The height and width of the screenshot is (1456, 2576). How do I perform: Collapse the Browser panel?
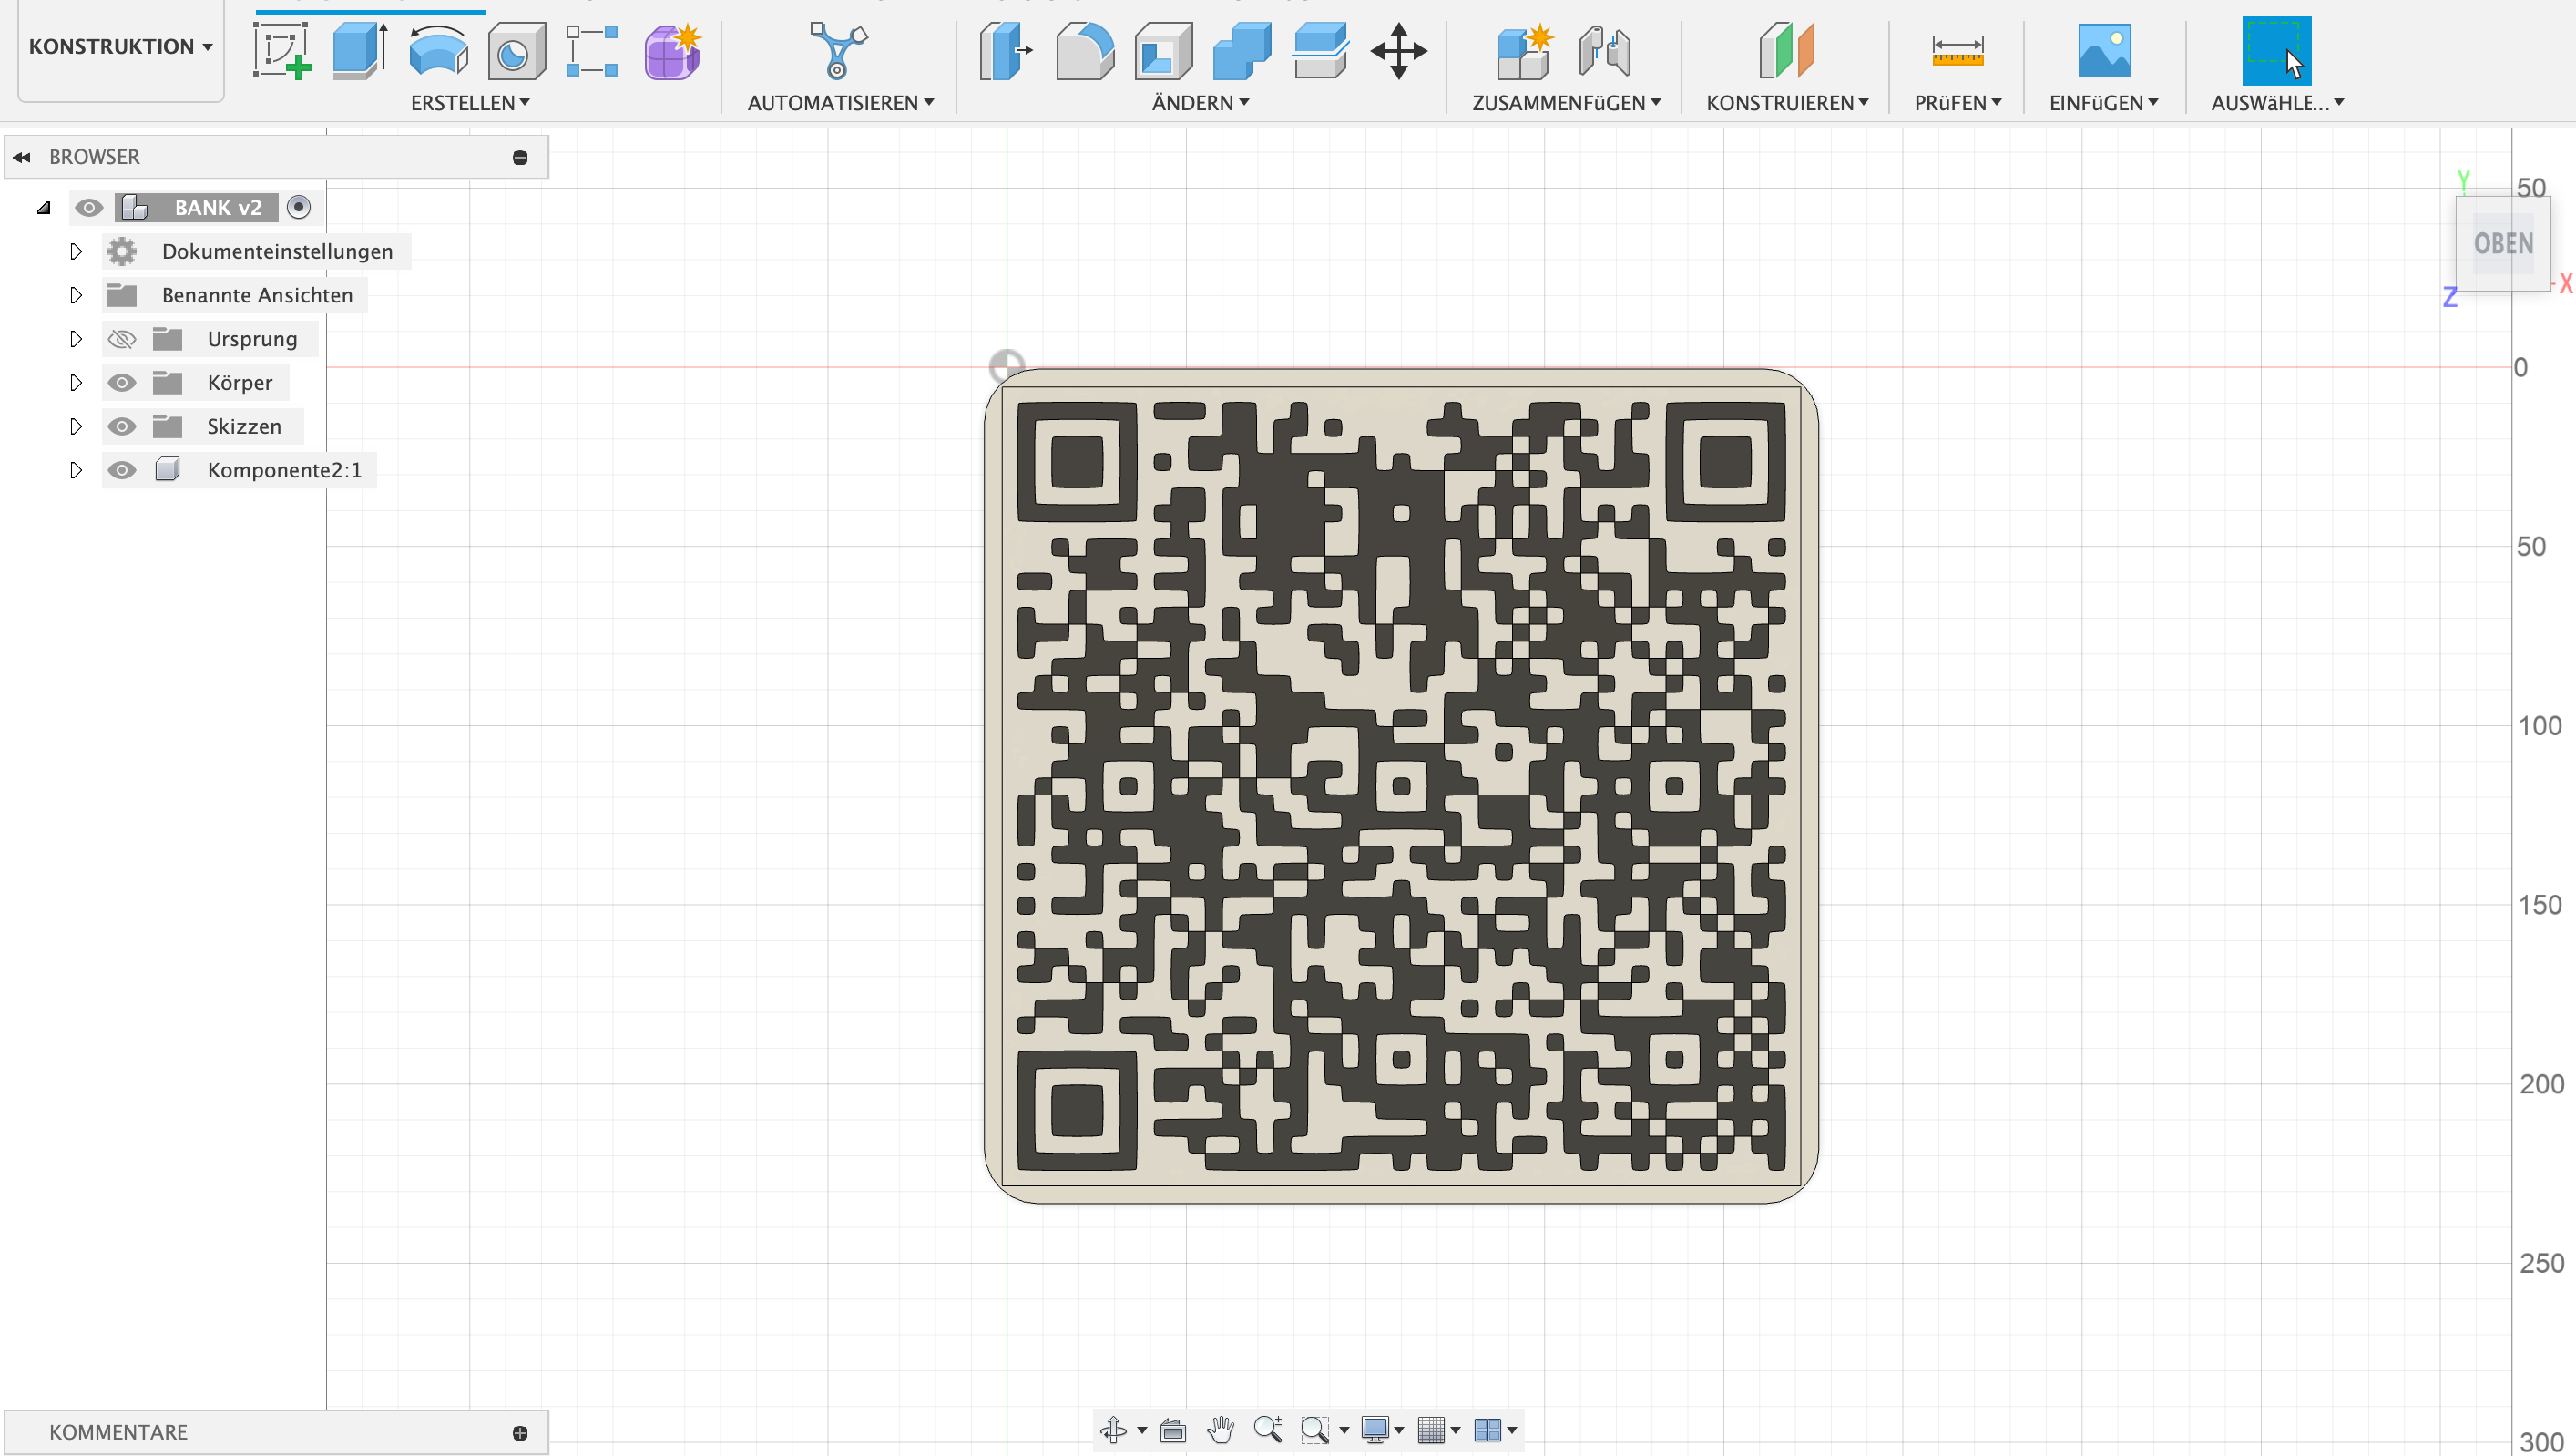22,156
